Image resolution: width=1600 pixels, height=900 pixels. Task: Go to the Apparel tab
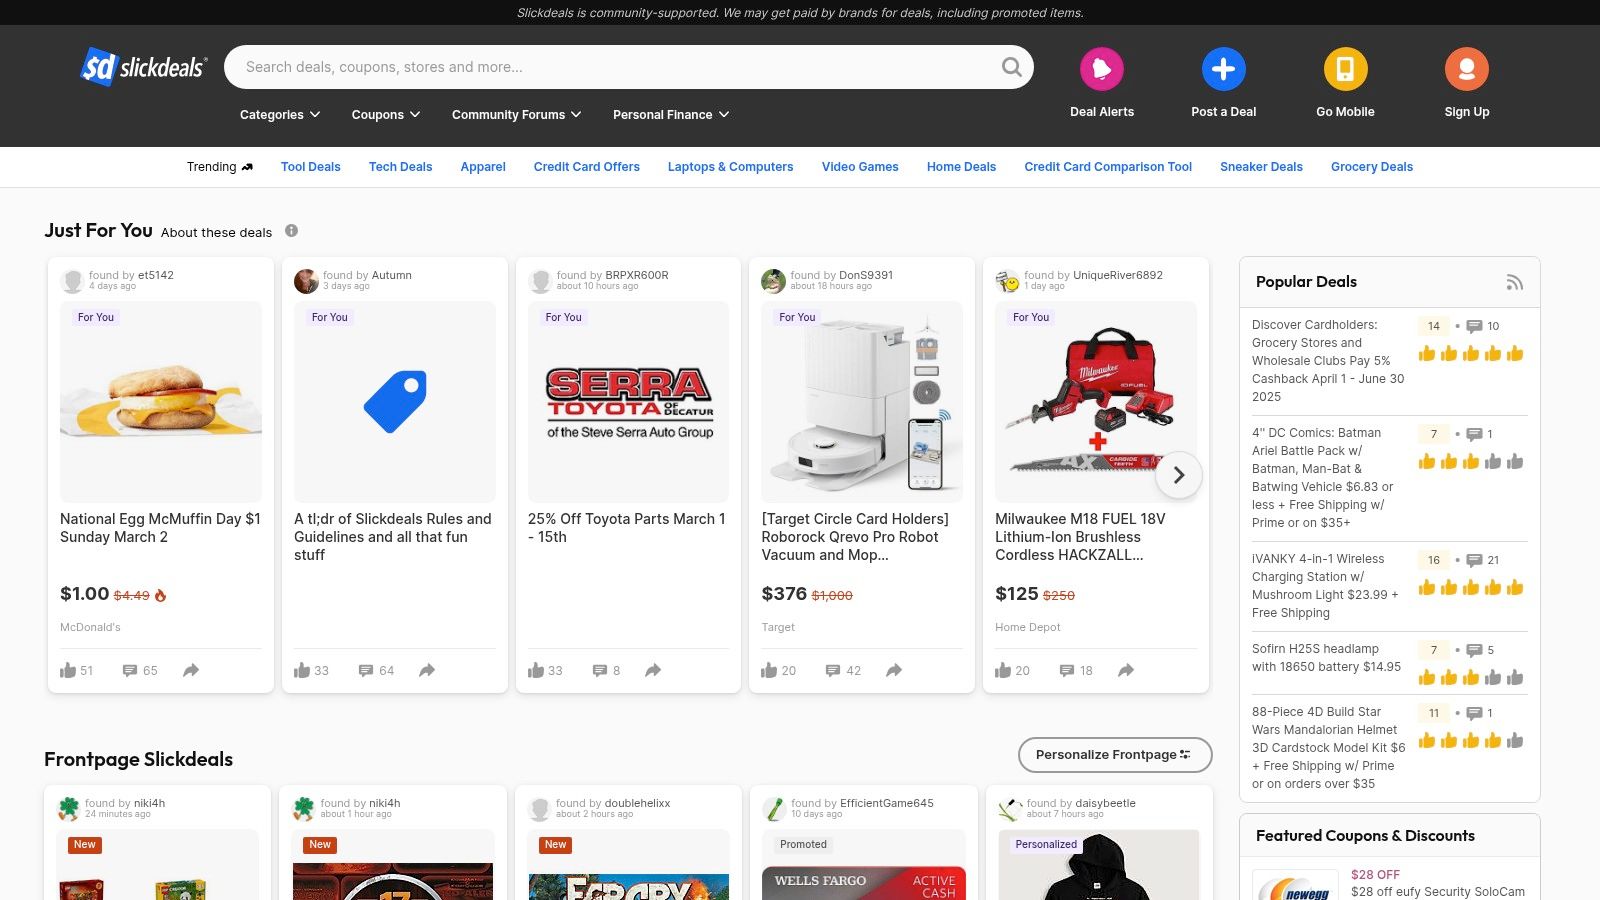(483, 167)
